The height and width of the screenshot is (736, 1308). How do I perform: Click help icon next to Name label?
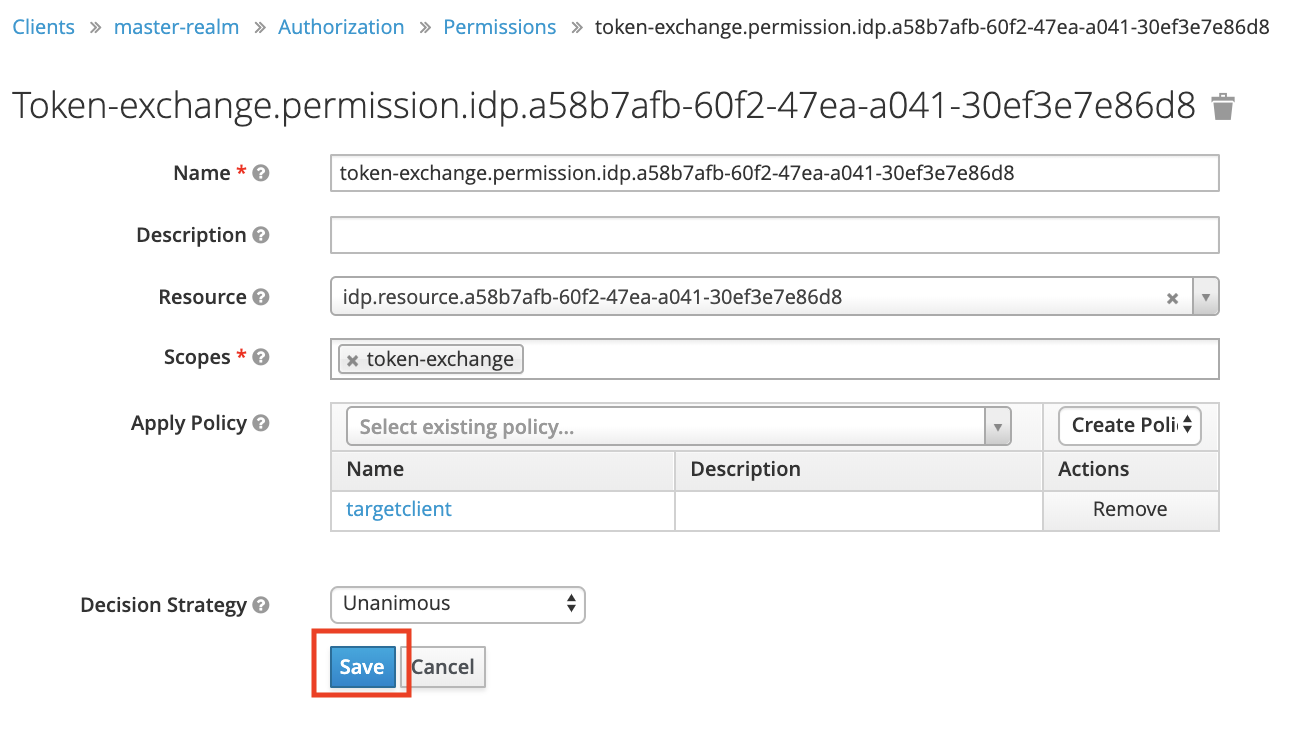point(261,173)
